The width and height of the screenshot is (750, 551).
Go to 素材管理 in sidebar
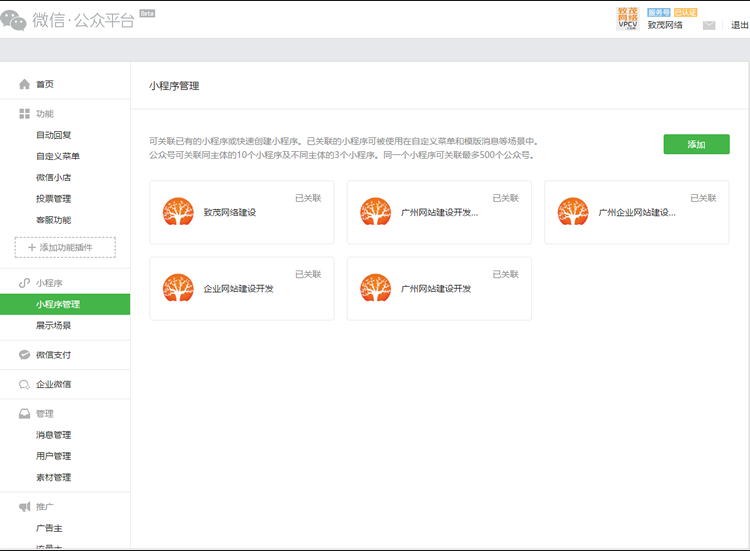click(54, 477)
